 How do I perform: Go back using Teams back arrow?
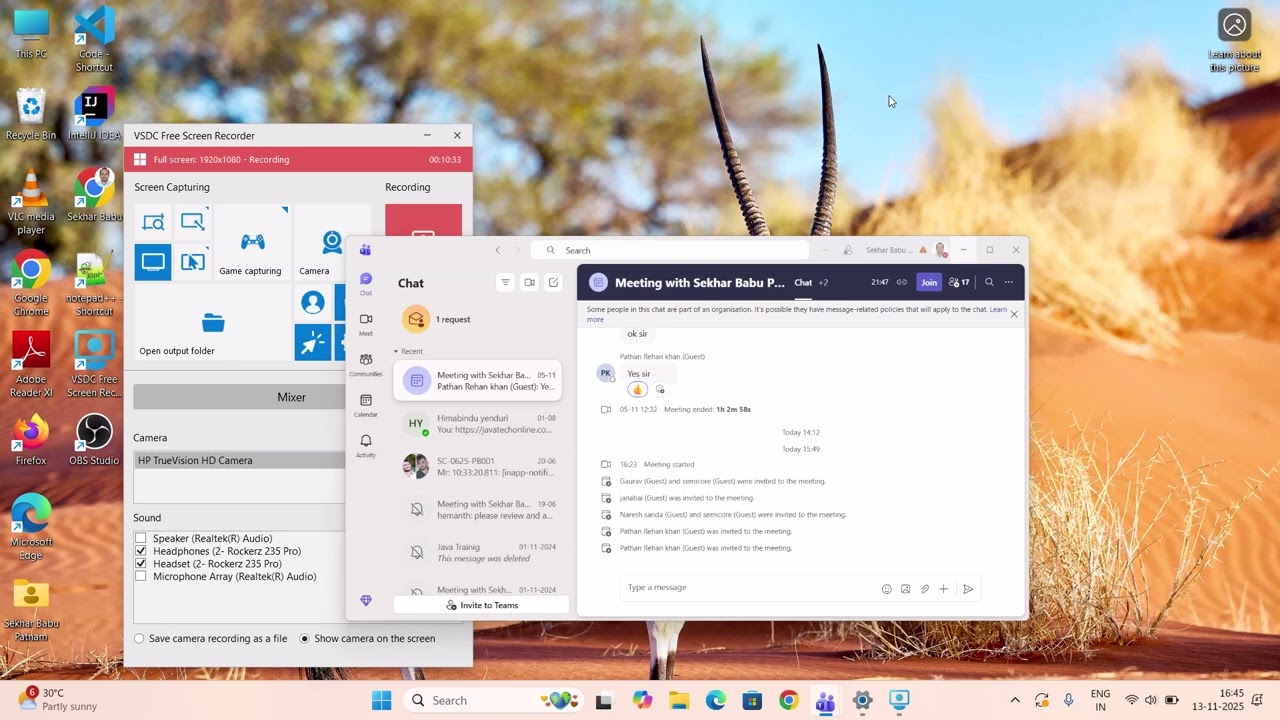(497, 250)
